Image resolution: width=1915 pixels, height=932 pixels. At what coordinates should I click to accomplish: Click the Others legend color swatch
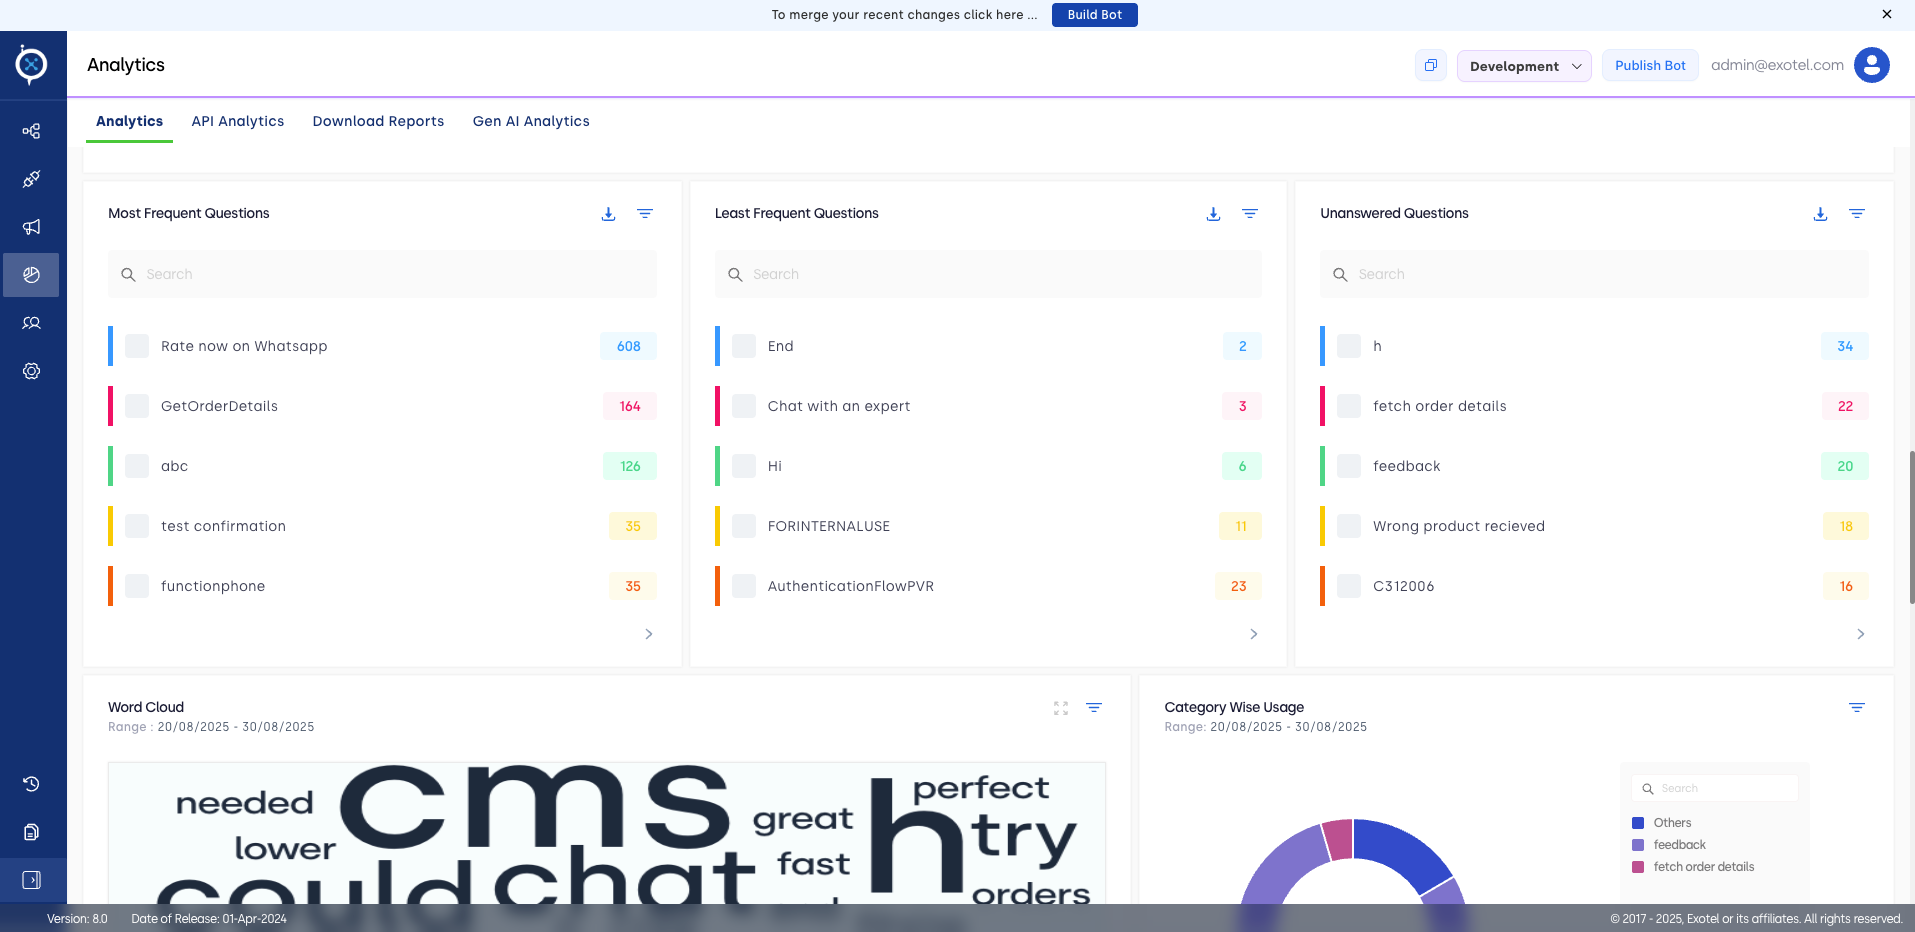point(1638,823)
